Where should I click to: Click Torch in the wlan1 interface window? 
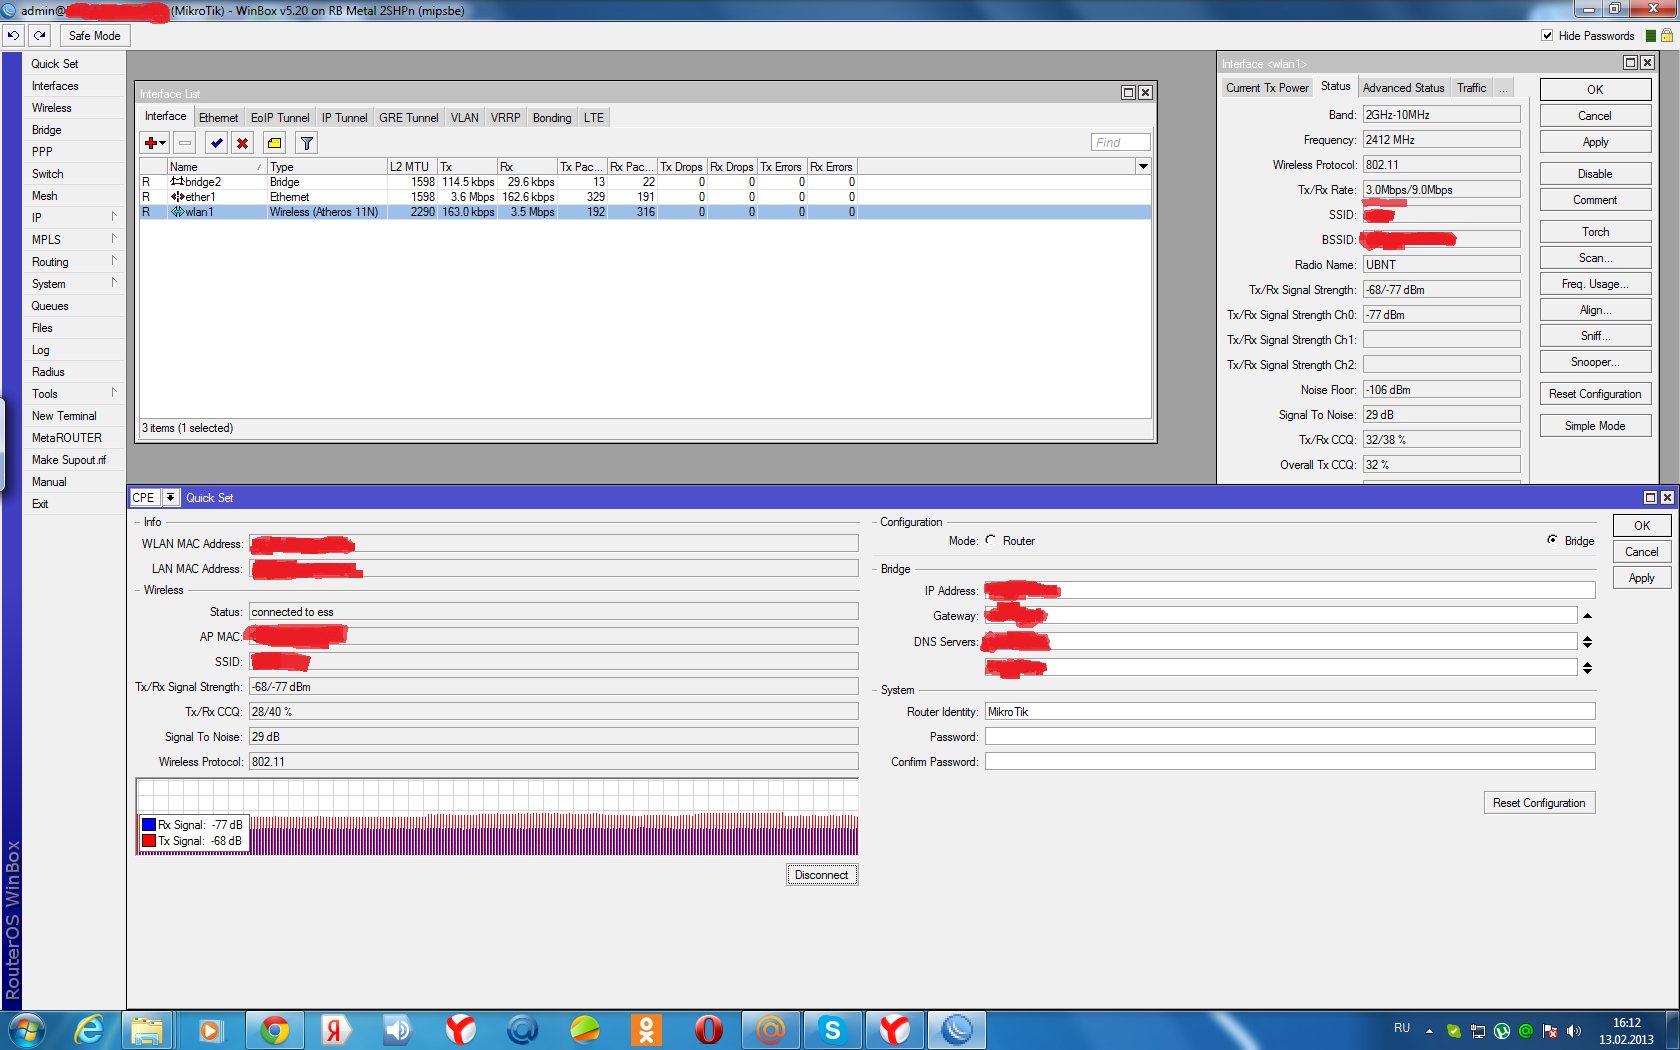tap(1595, 232)
